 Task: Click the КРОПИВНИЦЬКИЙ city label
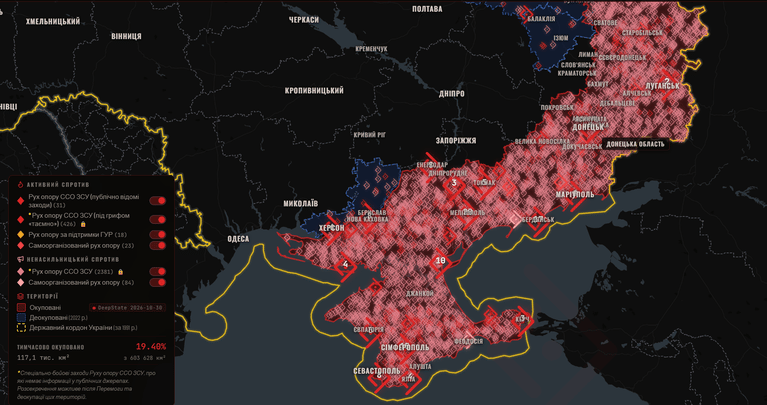314,91
